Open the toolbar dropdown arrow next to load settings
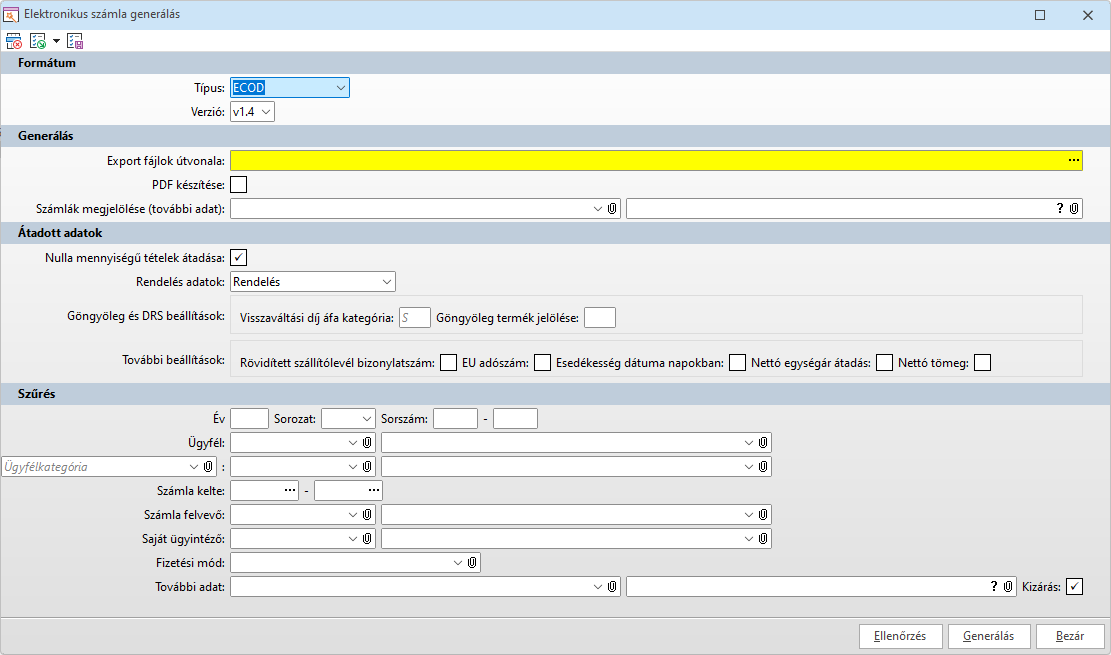Screen dimensions: 1111x655 click(56, 41)
